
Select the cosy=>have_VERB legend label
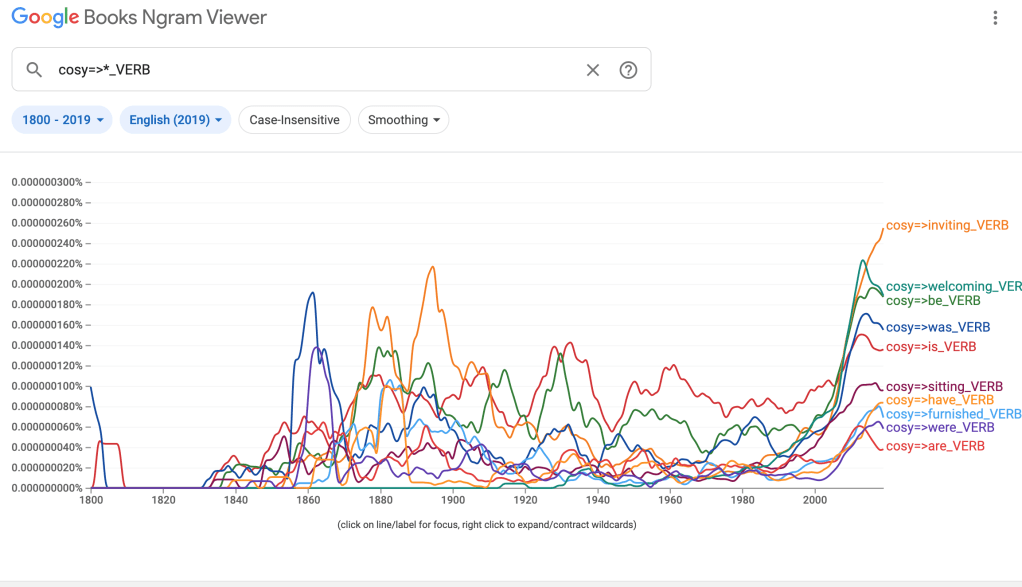point(940,401)
